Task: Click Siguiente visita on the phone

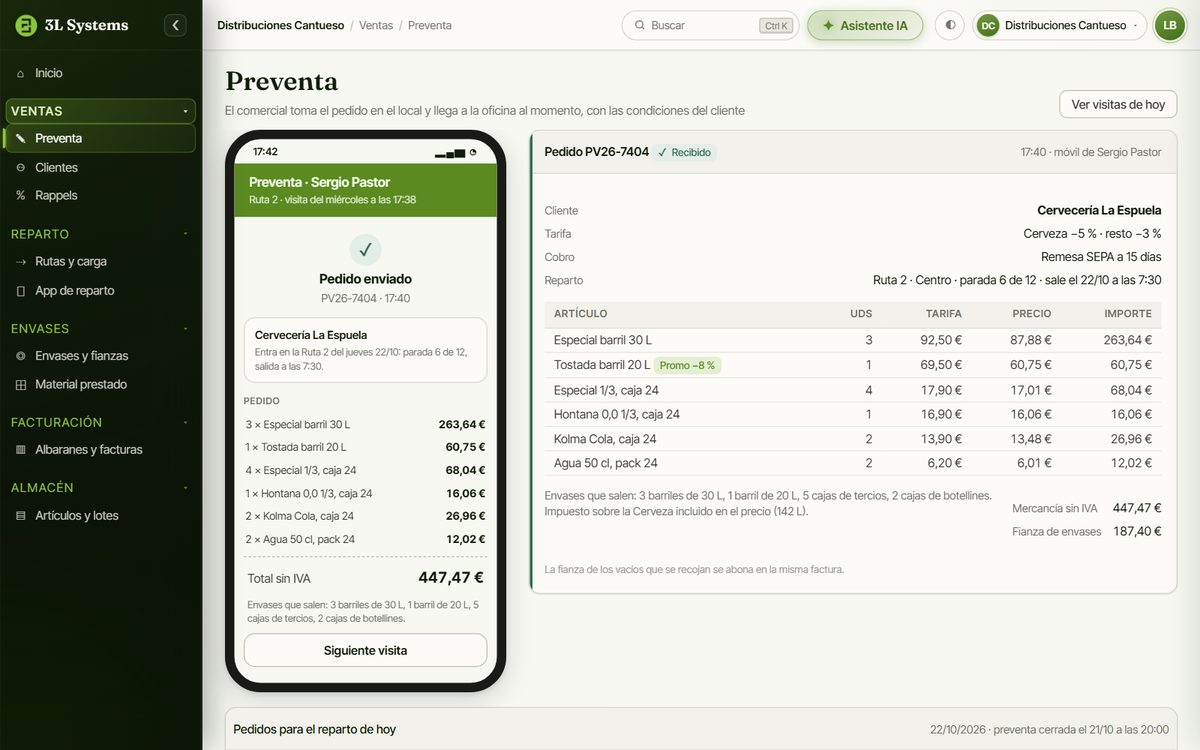Action: click(x=365, y=650)
